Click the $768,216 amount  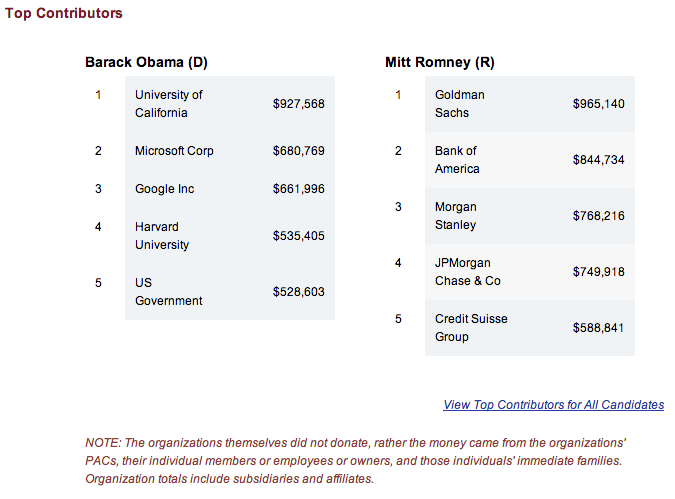coord(598,216)
